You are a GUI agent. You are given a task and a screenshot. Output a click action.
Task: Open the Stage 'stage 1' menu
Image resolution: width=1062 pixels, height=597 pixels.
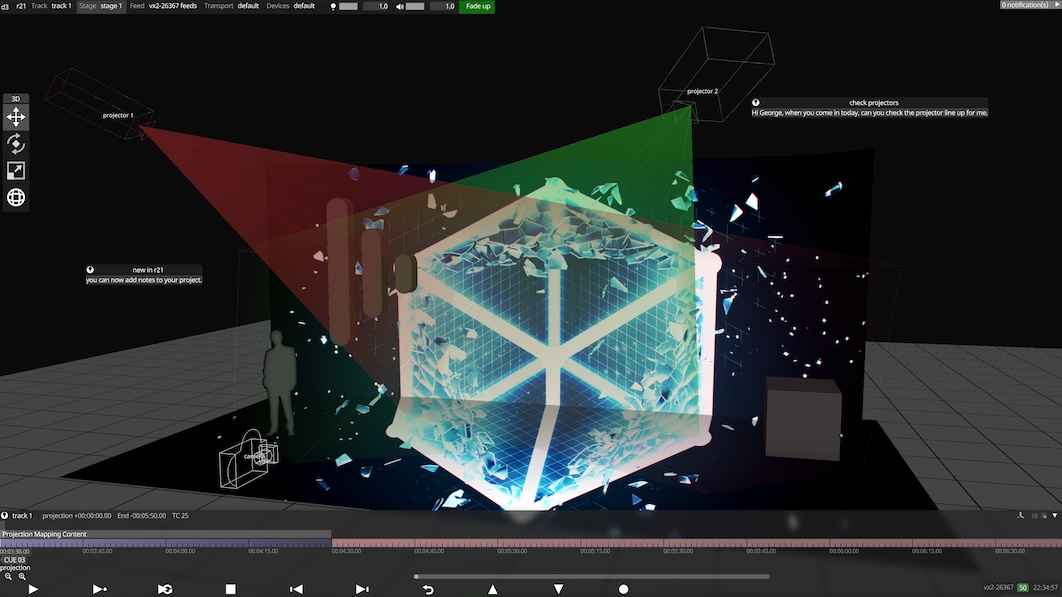[112, 6]
